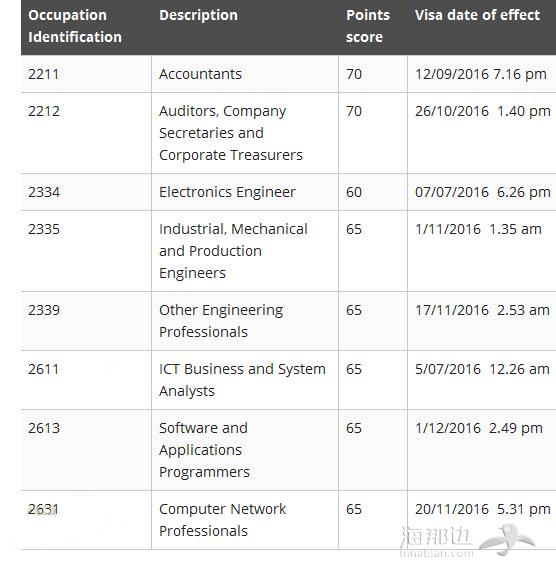The height and width of the screenshot is (574, 556).
Task: Click the watermark bird logo icon
Action: [507, 540]
